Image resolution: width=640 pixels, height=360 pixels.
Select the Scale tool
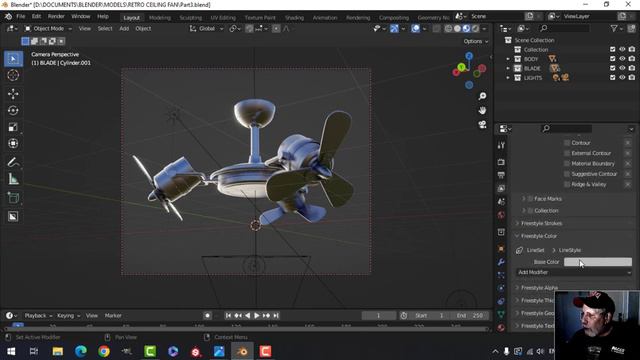point(13,127)
